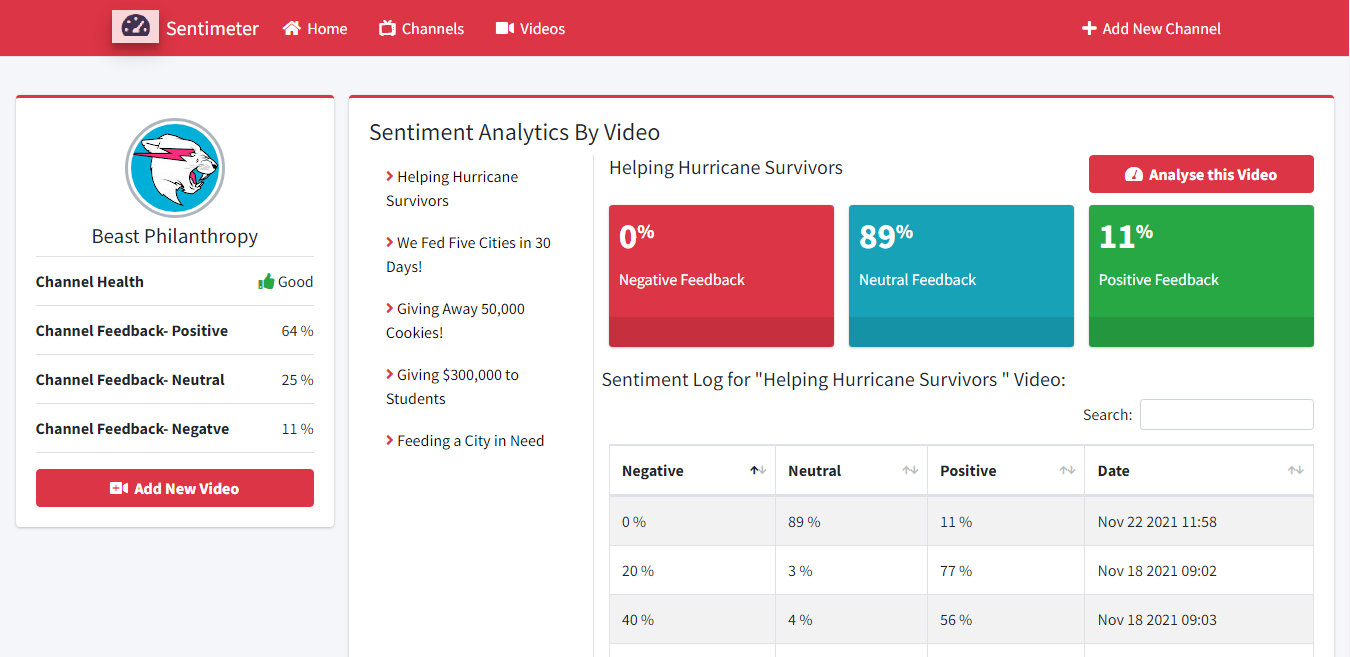Viewport: 1350px width, 657px height.
Task: Click the Beast Philanthropy channel avatar
Action: coord(175,169)
